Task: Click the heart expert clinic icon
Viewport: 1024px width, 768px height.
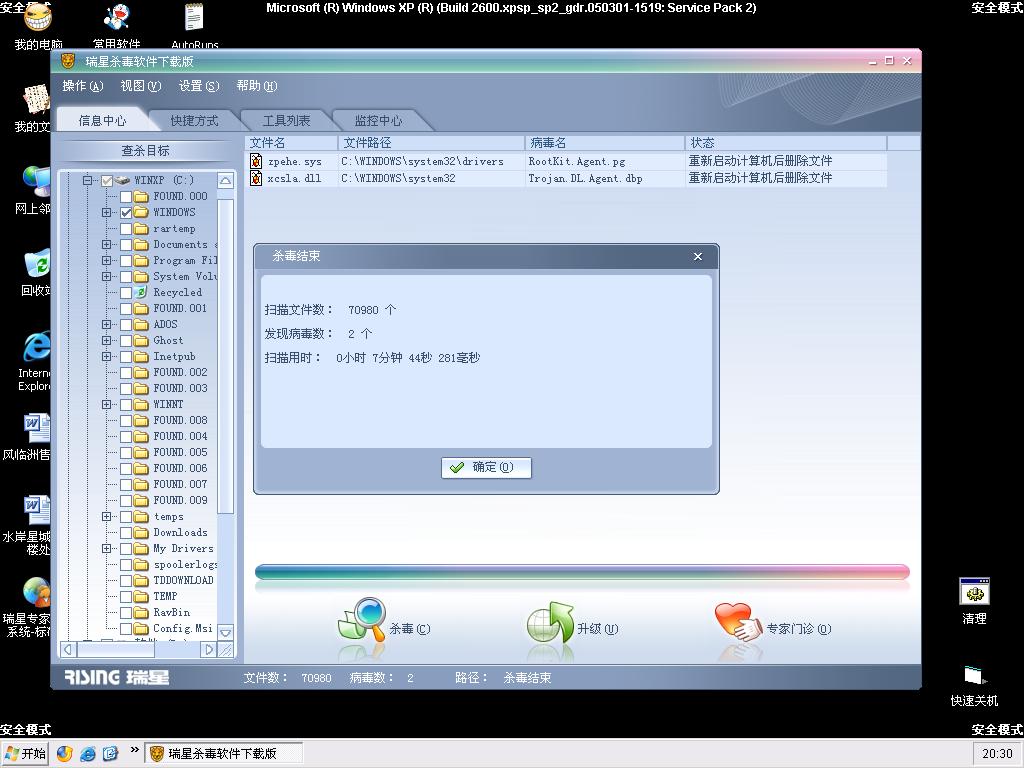Action: click(x=738, y=621)
